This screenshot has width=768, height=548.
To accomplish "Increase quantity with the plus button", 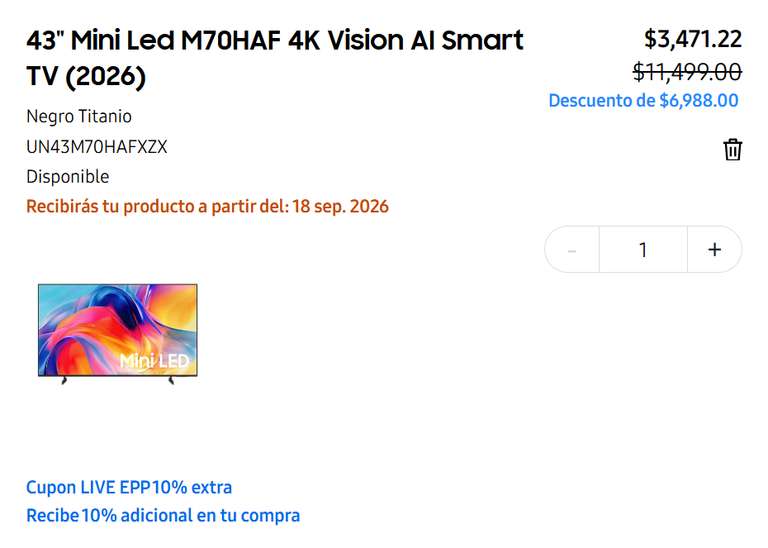I will tap(715, 250).
